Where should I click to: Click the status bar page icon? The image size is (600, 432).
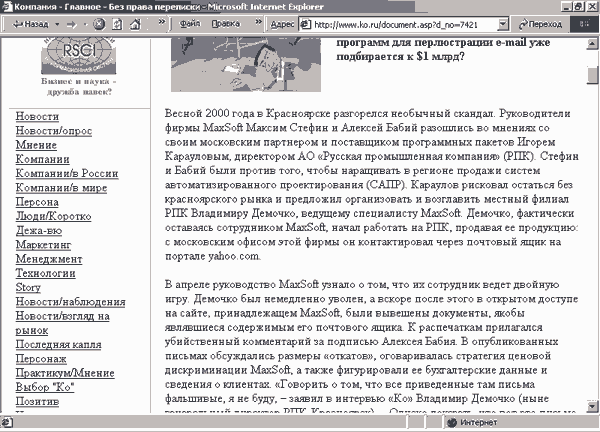pos(7,422)
